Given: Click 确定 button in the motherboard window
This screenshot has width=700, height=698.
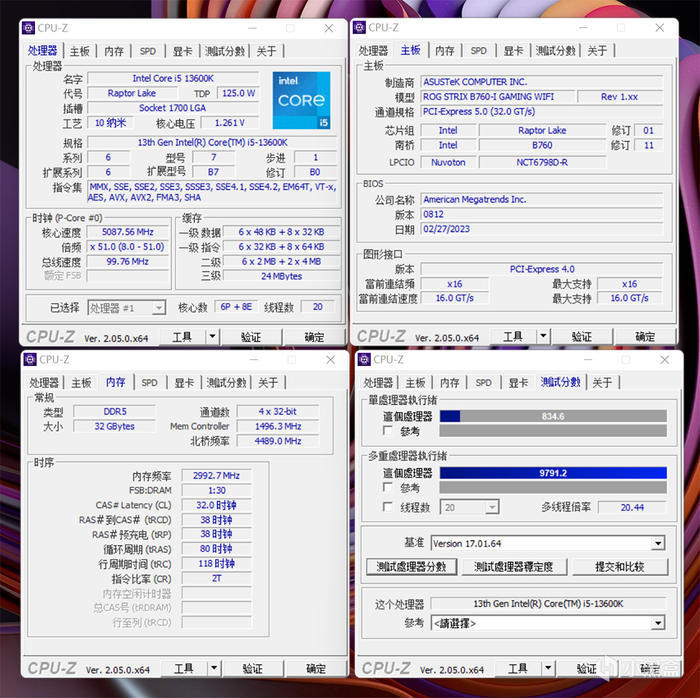Looking at the screenshot, I should point(645,337).
